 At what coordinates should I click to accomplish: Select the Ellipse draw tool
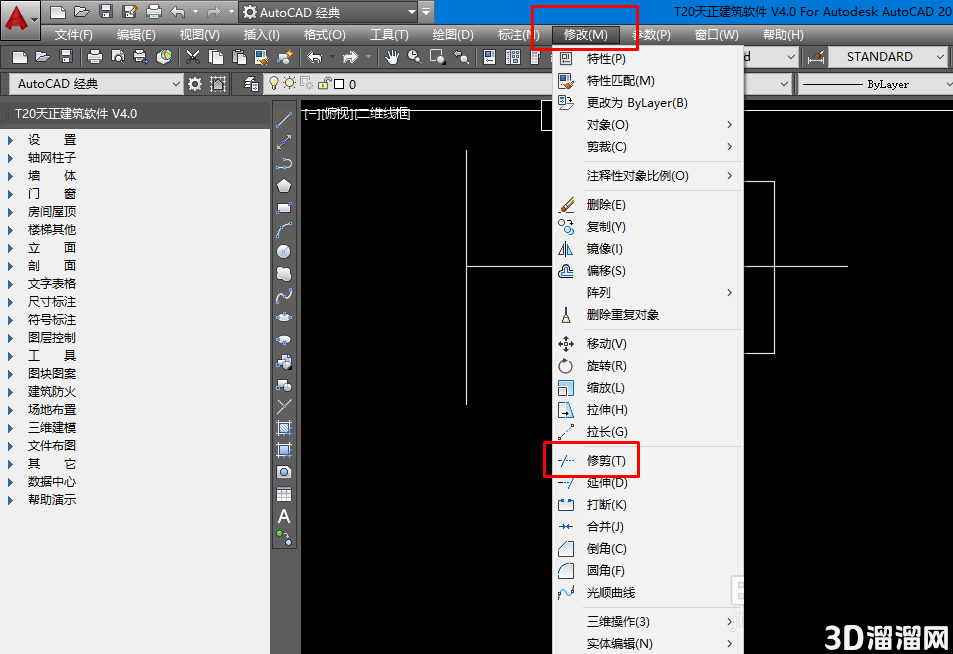[x=284, y=318]
